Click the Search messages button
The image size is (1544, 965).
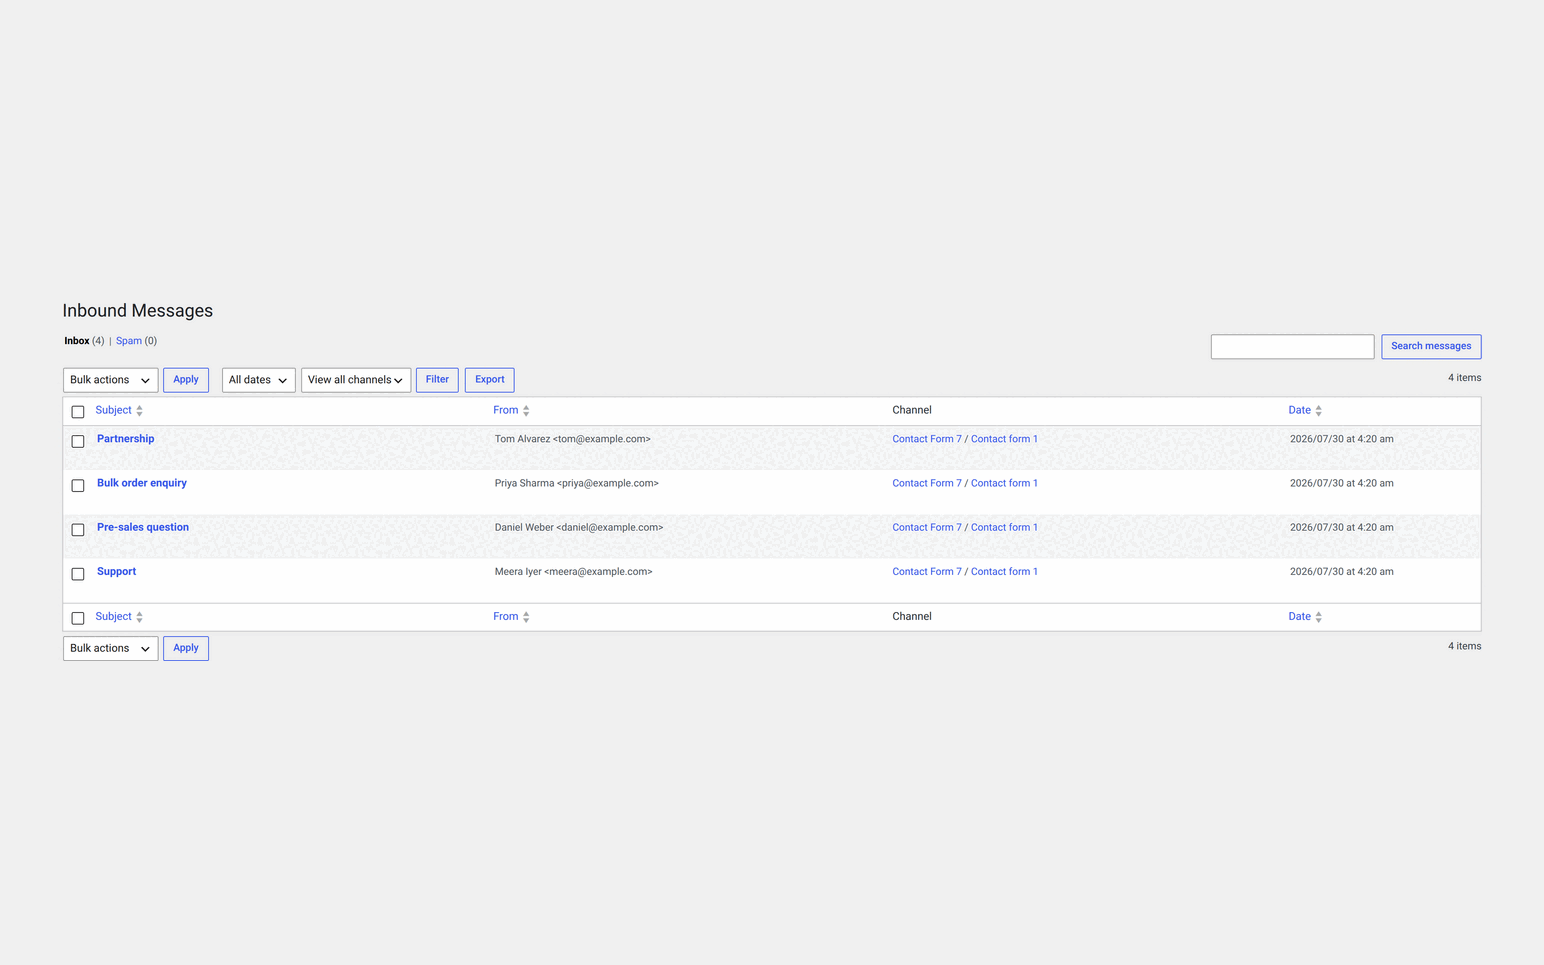pyautogui.click(x=1431, y=346)
